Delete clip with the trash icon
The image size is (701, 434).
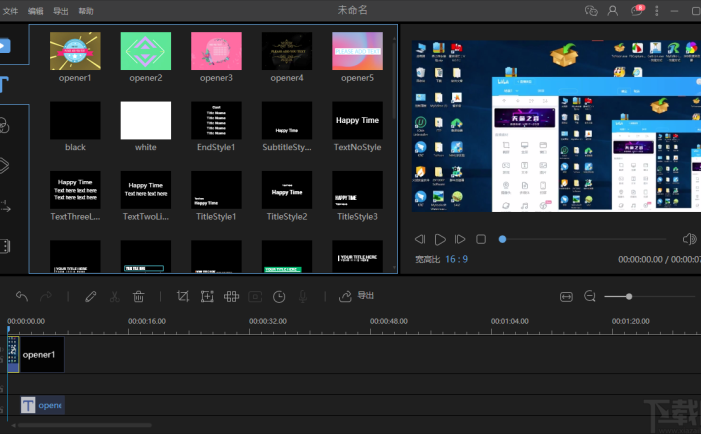coord(139,296)
